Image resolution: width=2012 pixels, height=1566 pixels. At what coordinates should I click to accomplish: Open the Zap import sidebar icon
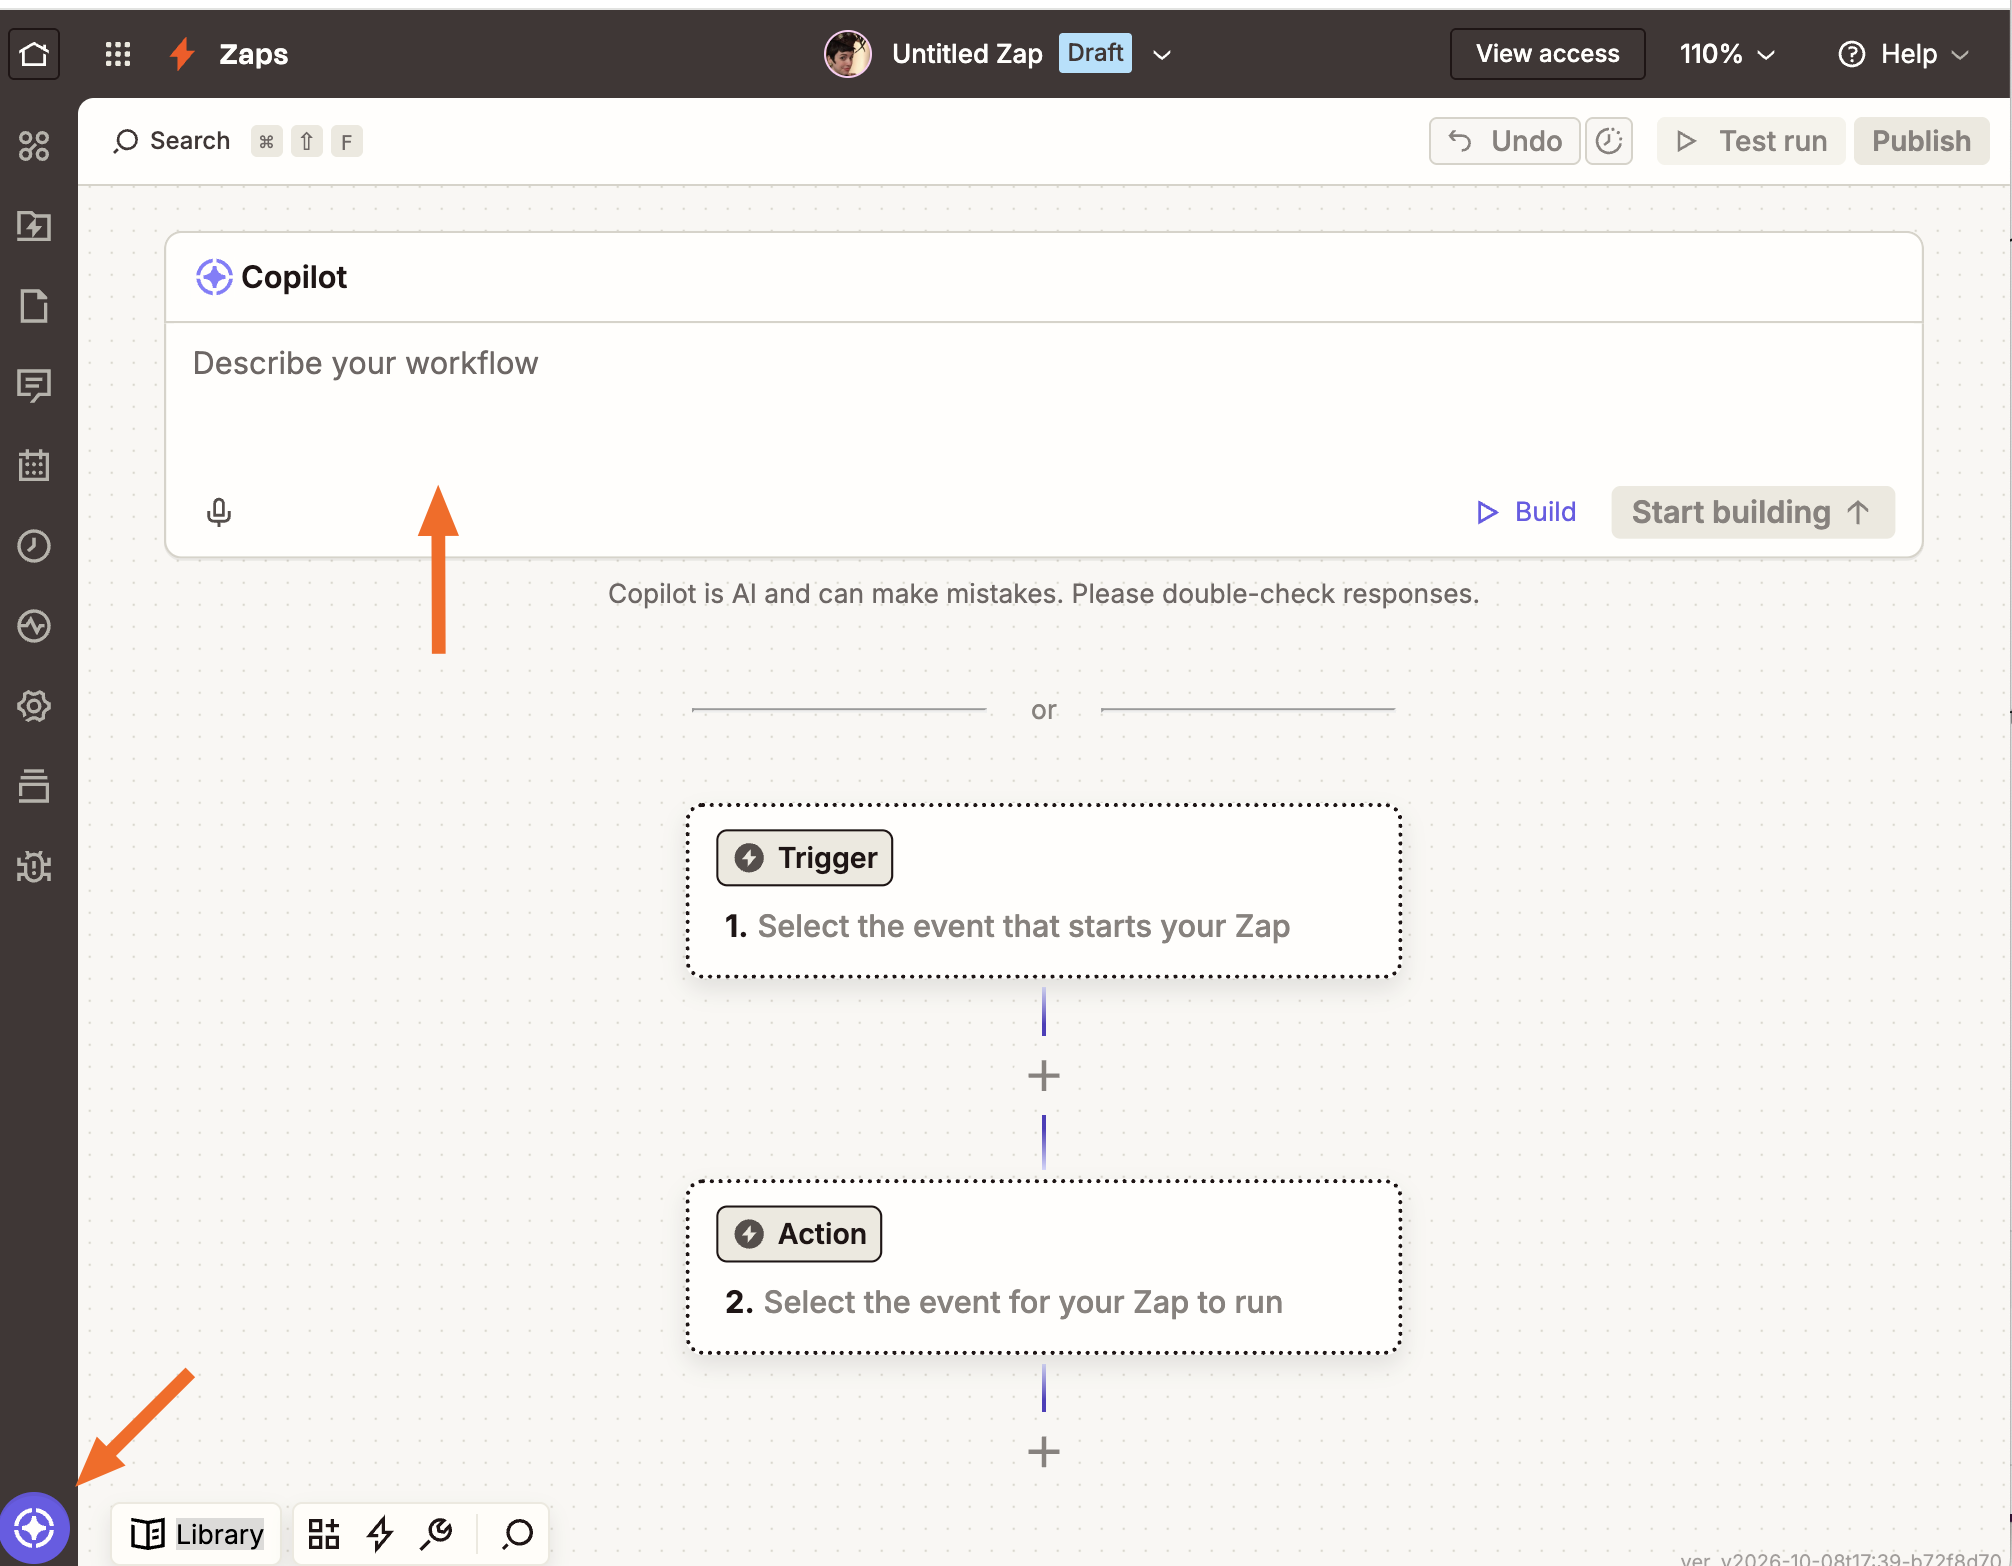[x=34, y=226]
